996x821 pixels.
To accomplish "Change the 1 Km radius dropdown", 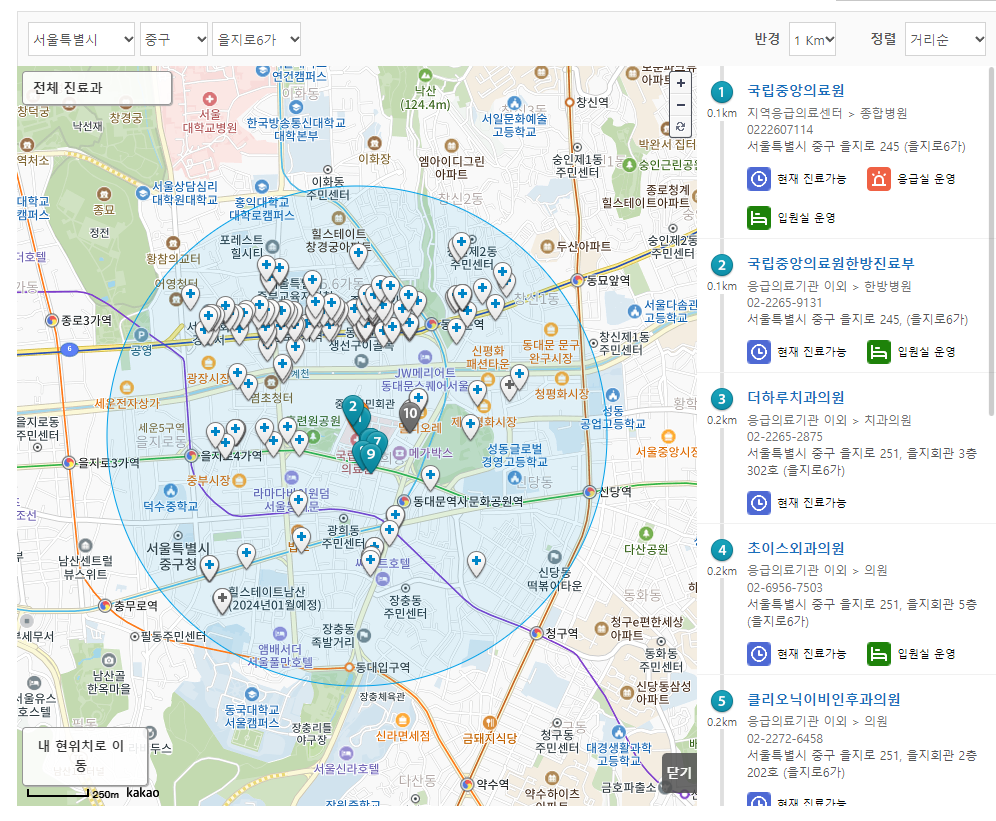I will click(812, 40).
